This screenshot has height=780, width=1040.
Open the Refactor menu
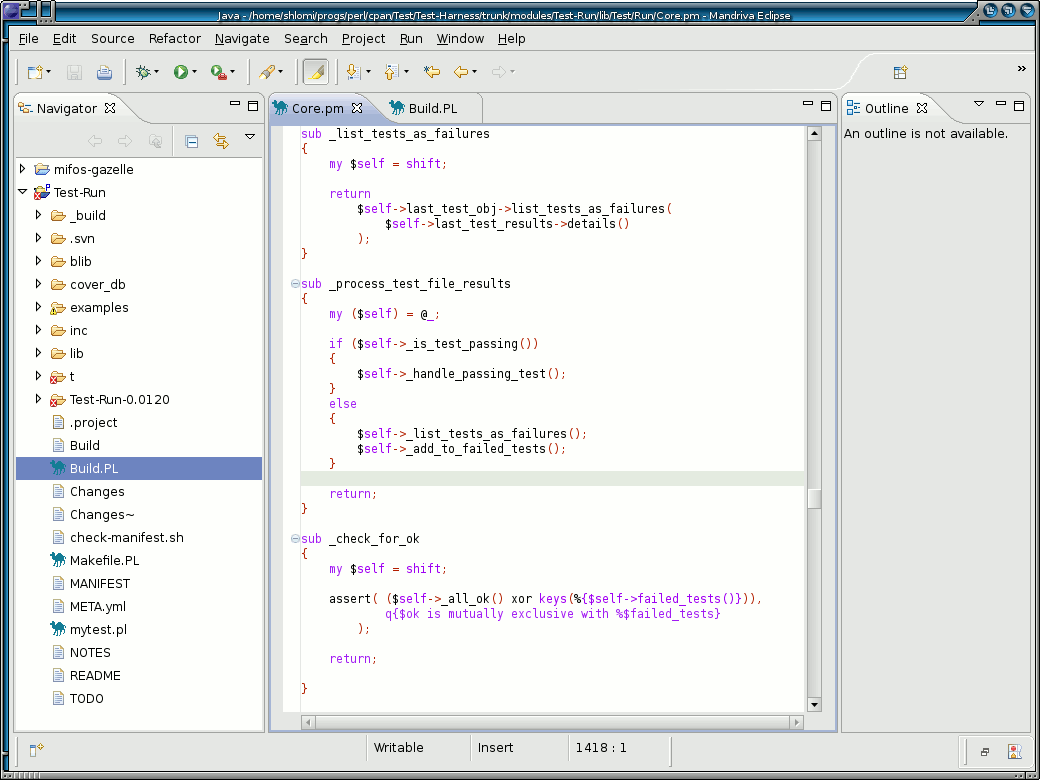tap(174, 39)
